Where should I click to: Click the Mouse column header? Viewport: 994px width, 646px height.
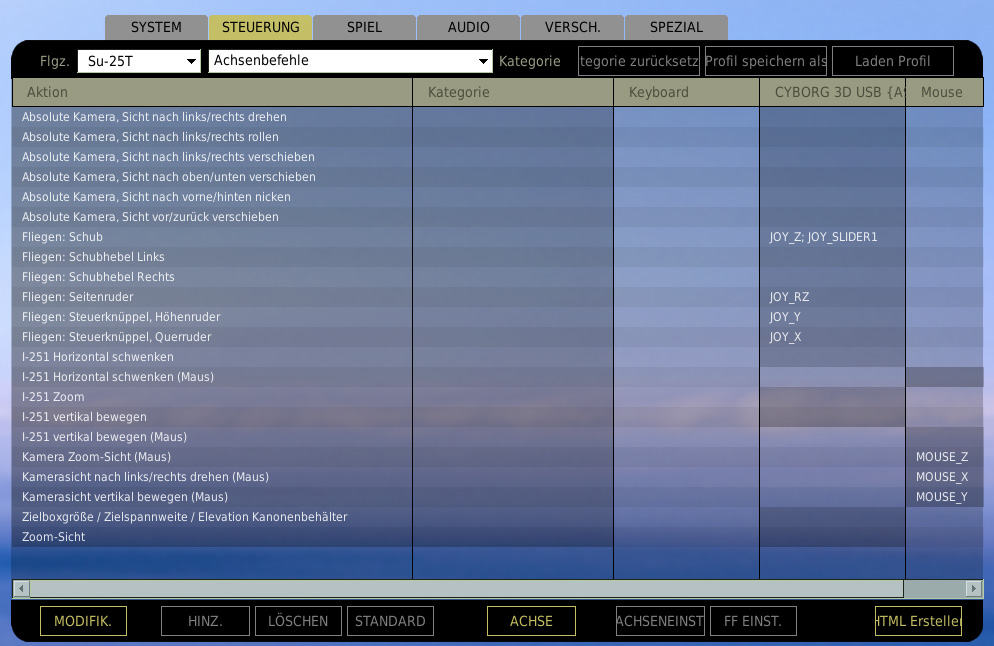click(945, 92)
